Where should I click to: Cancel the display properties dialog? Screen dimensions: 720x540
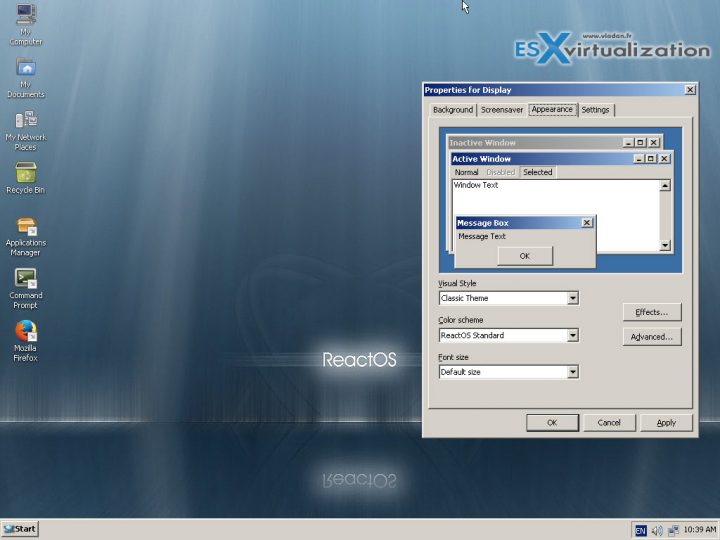coord(609,422)
